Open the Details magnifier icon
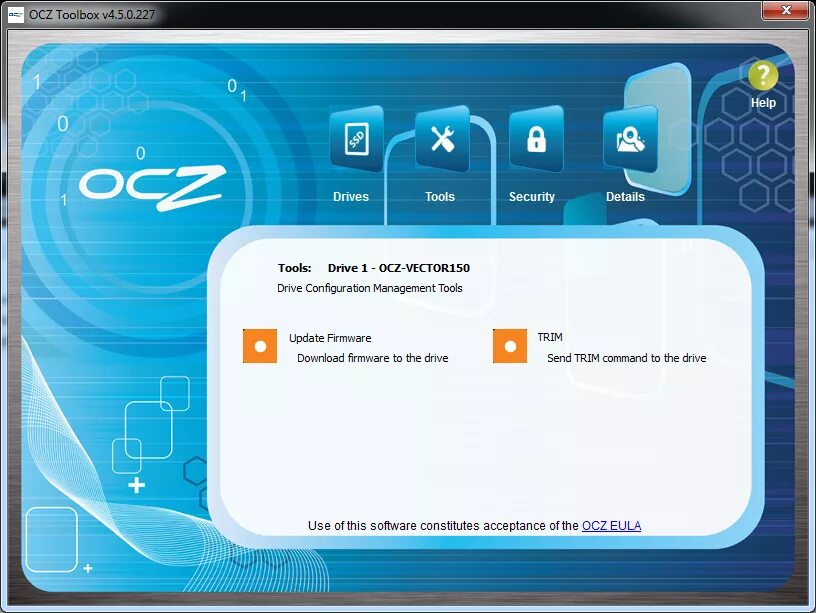 click(x=630, y=139)
